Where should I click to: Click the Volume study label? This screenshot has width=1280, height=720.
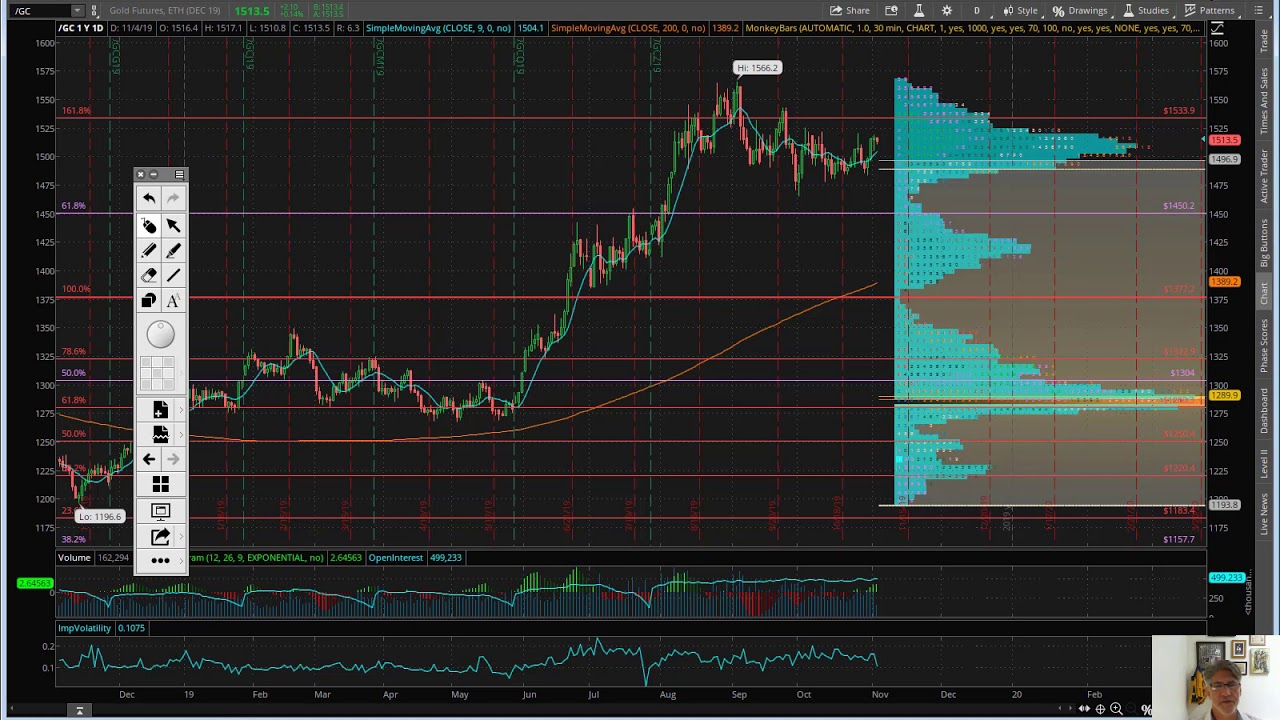pyautogui.click(x=74, y=557)
